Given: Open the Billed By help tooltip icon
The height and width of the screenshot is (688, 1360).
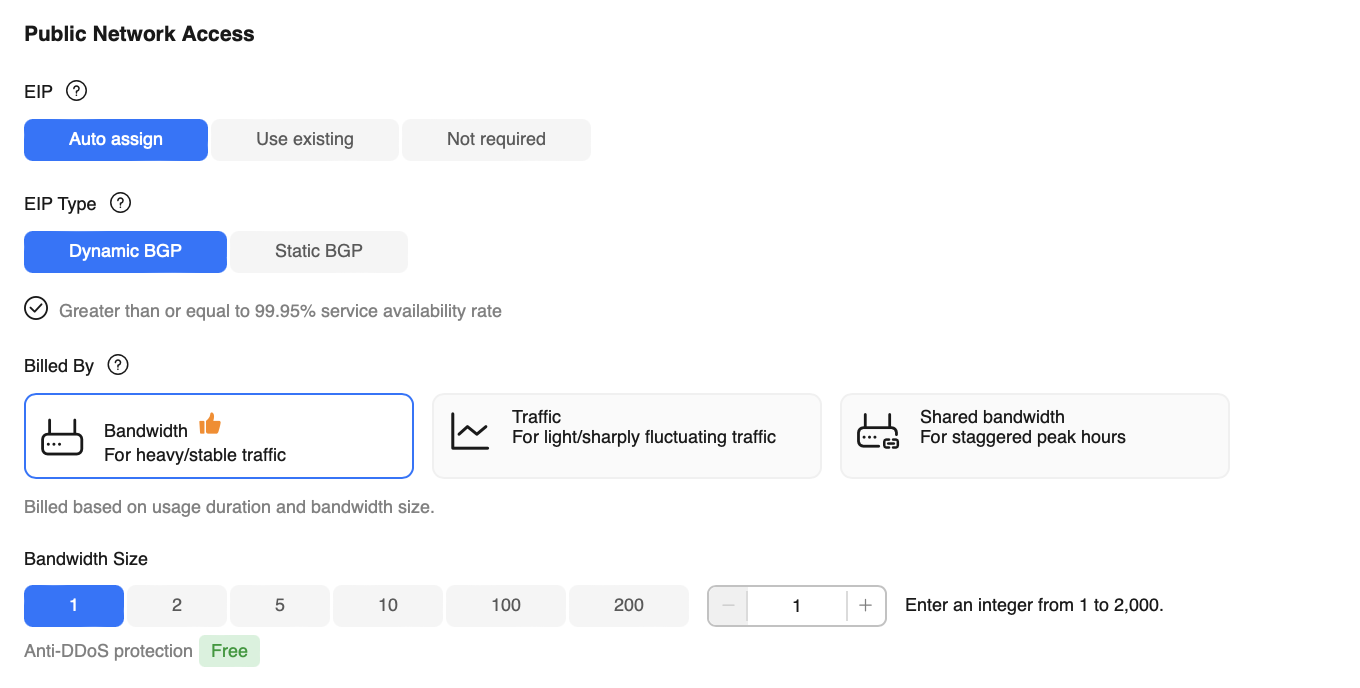Looking at the screenshot, I should (118, 365).
